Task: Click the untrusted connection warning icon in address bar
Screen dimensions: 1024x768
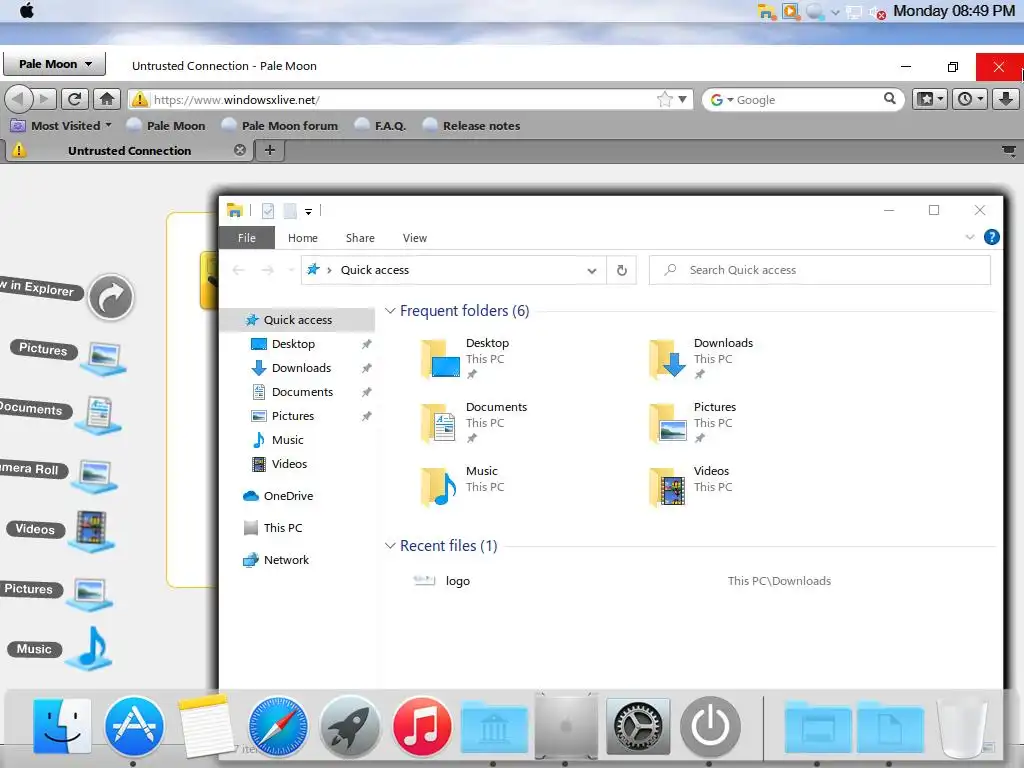Action: coord(139,100)
